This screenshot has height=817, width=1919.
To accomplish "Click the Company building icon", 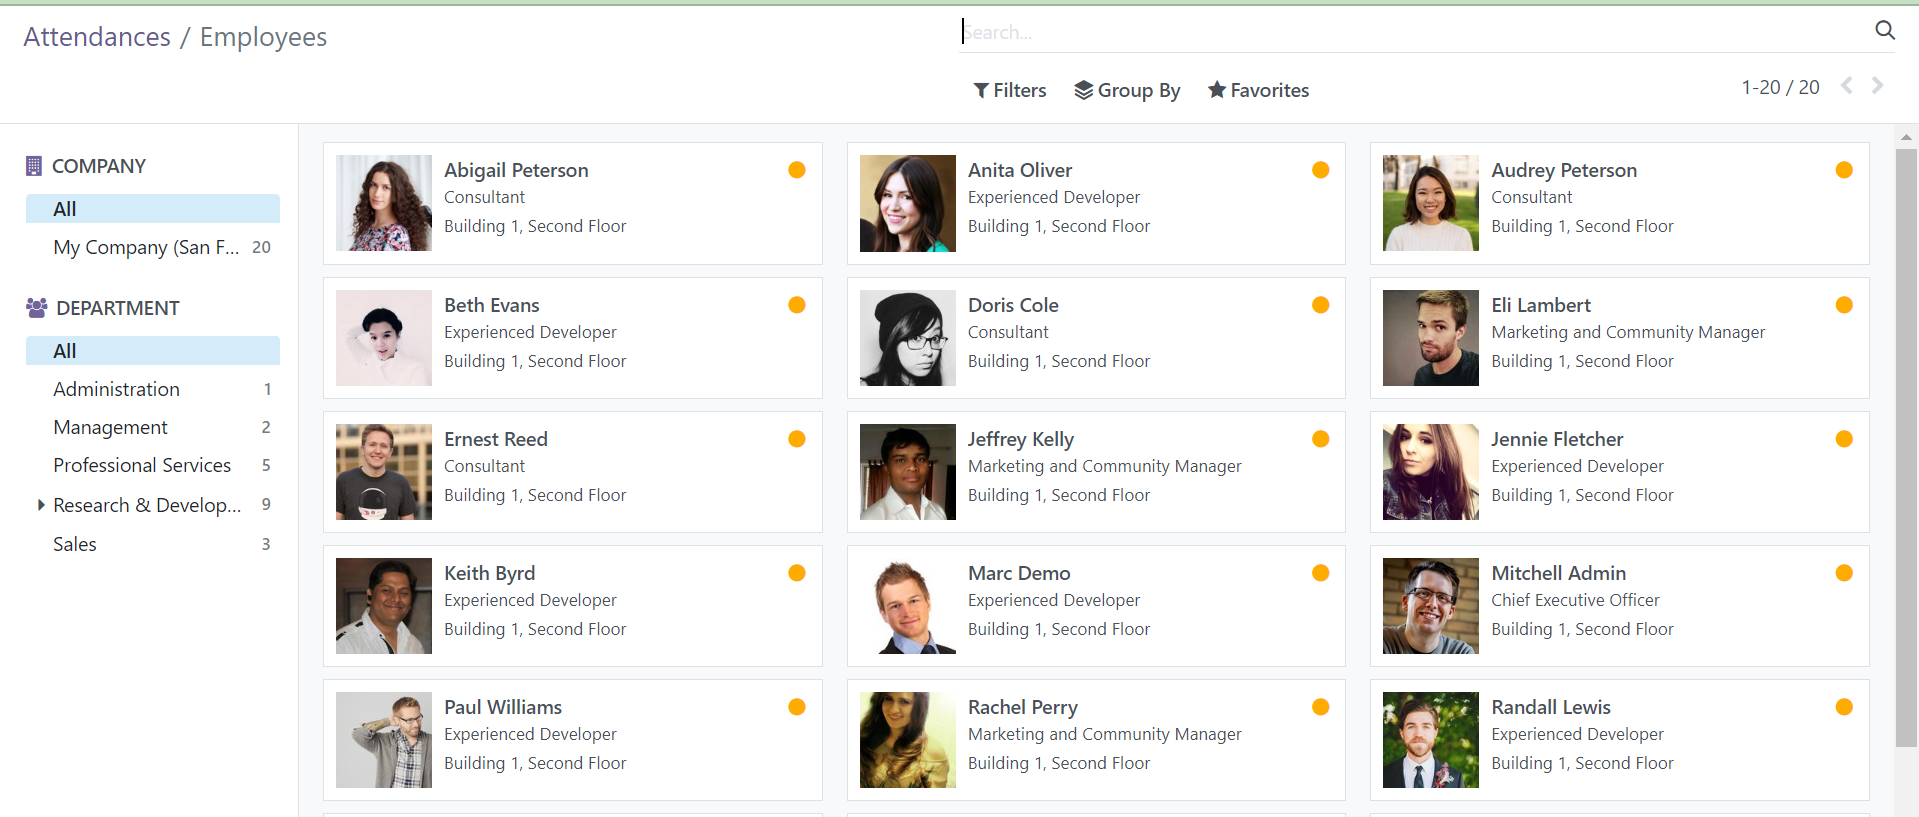I will 34,166.
